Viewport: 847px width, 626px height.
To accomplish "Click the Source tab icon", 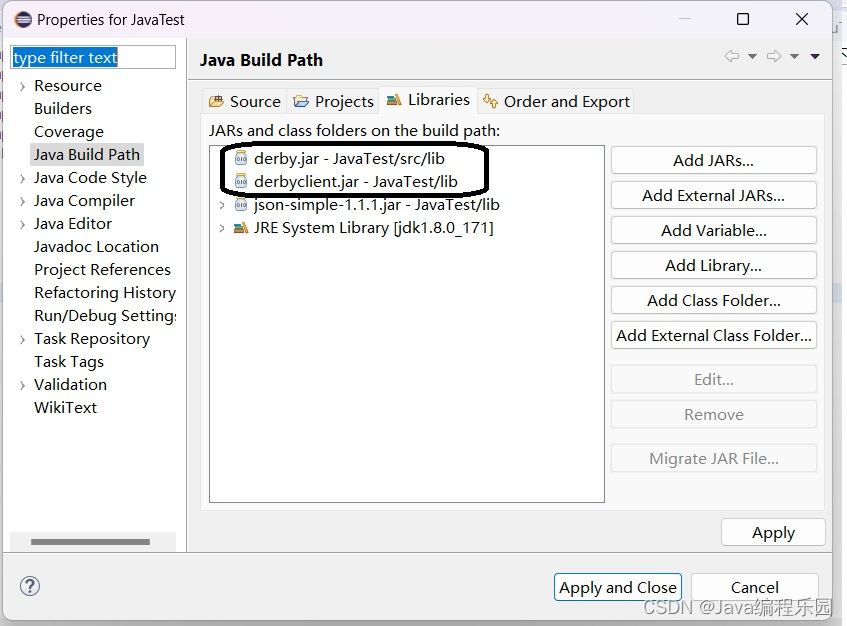I will (x=216, y=101).
